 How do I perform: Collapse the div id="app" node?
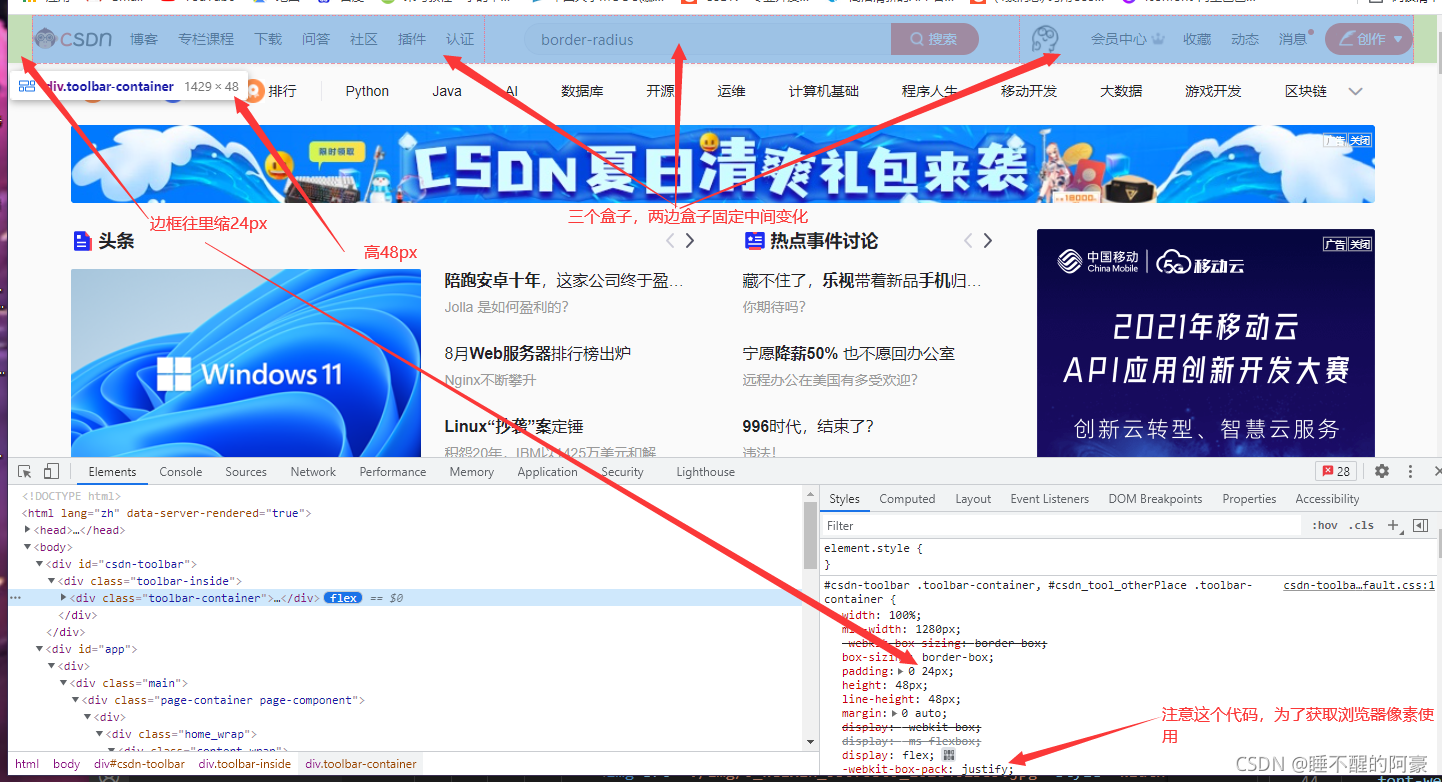click(40, 649)
